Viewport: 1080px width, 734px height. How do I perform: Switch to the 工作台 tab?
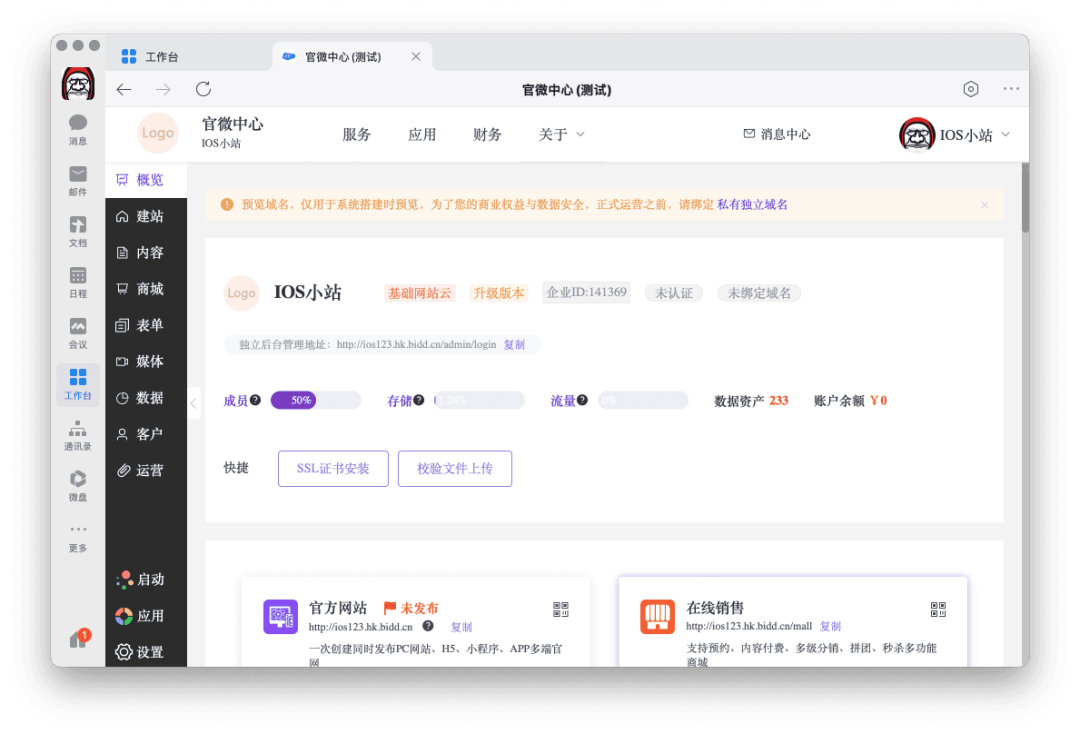point(149,56)
